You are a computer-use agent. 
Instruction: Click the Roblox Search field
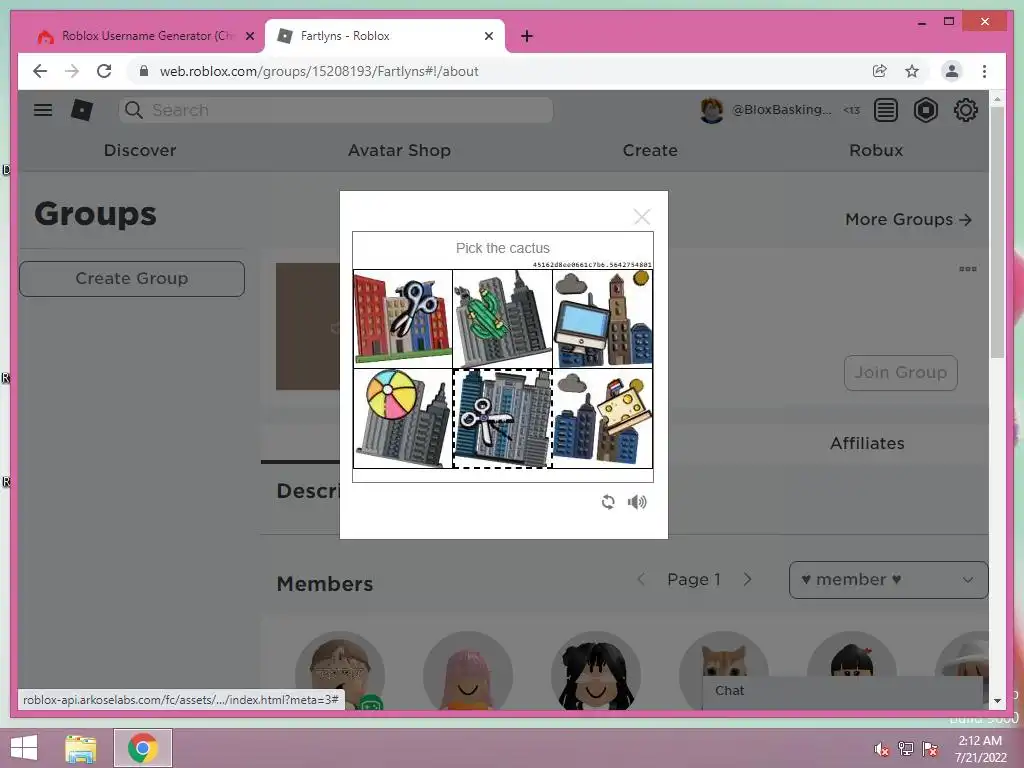(336, 110)
